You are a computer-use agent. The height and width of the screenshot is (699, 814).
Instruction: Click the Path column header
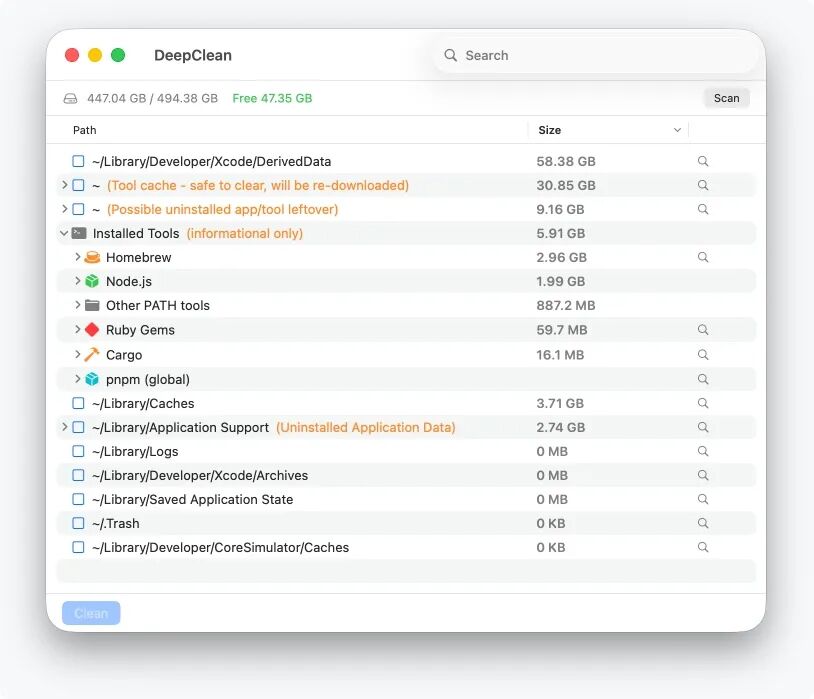click(x=85, y=130)
